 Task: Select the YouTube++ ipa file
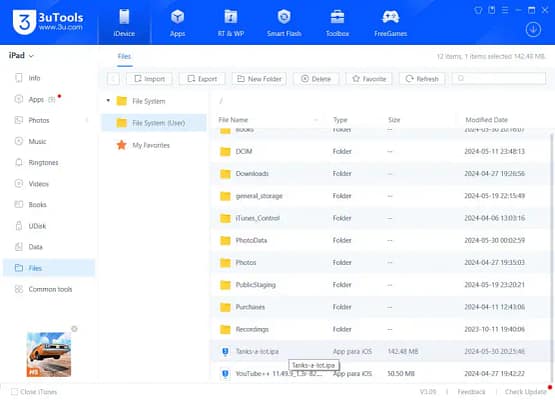(x=381, y=373)
